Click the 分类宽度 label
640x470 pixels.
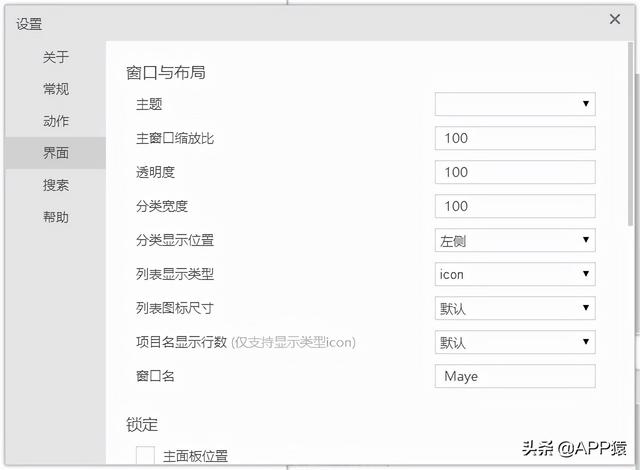(162, 206)
